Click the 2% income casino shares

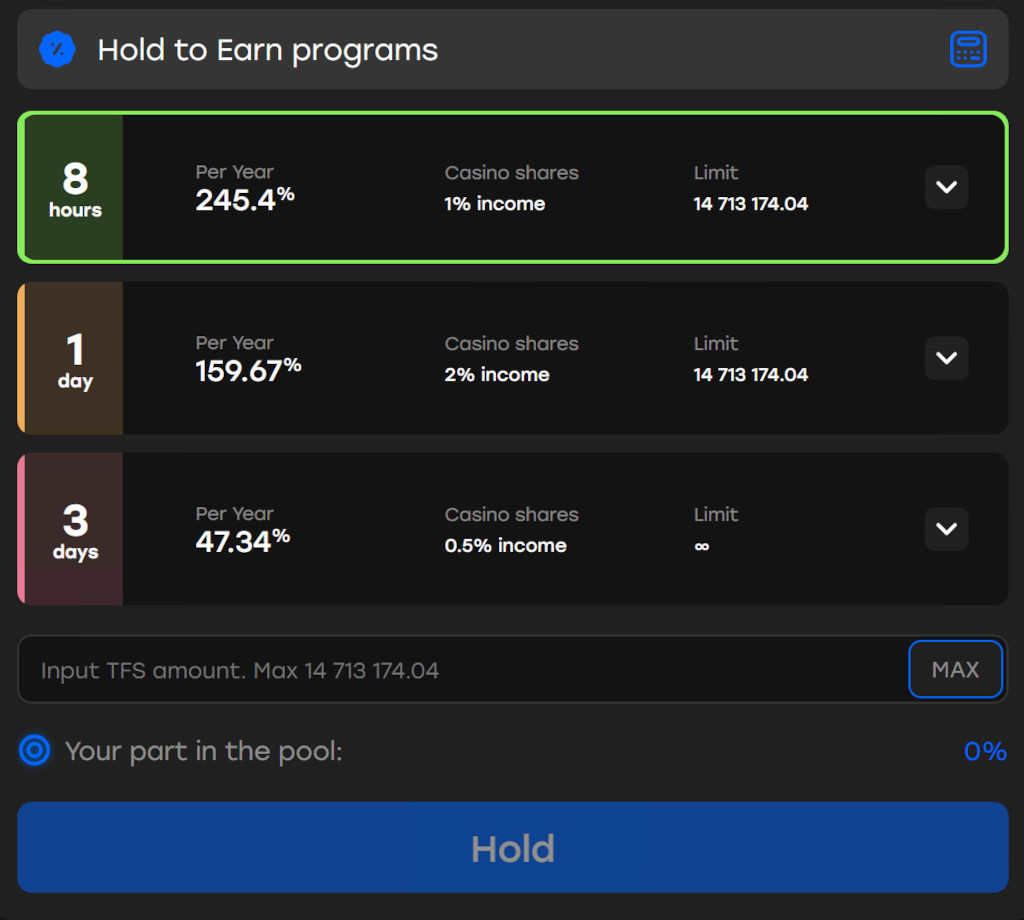pos(496,375)
